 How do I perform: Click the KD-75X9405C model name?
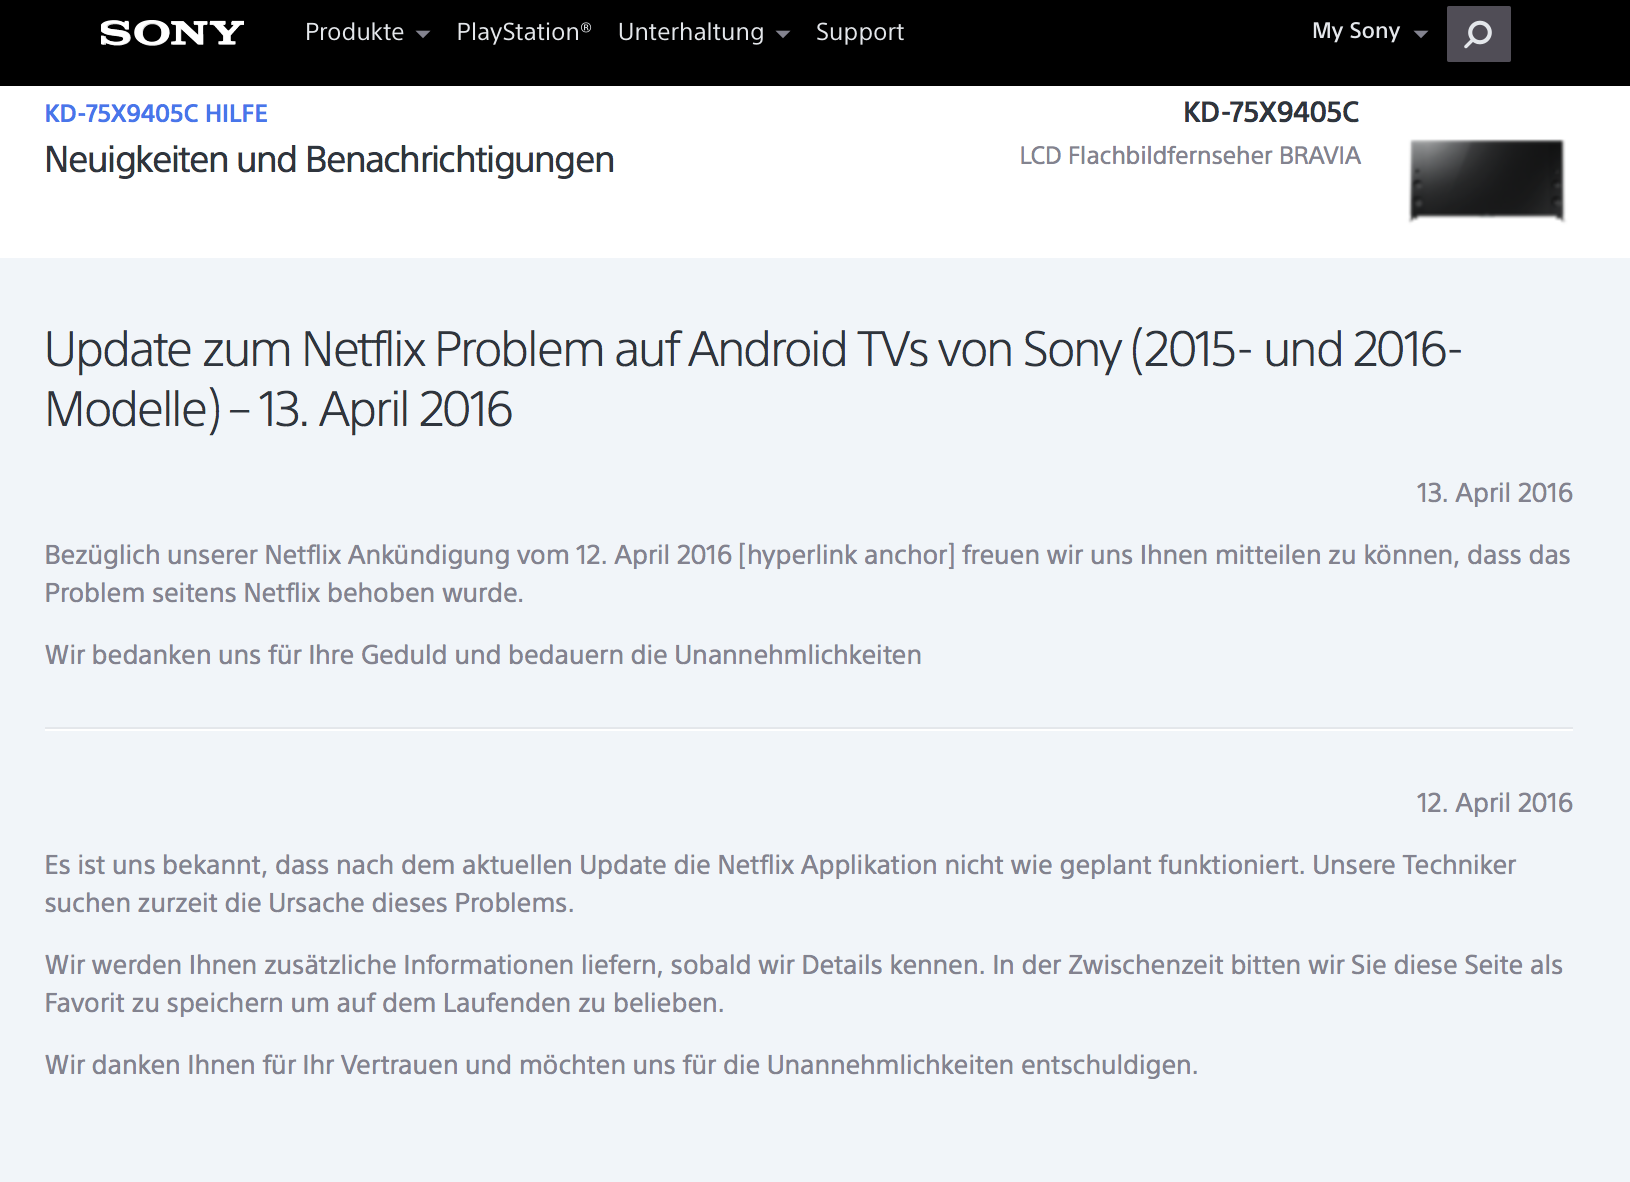pyautogui.click(x=1271, y=112)
